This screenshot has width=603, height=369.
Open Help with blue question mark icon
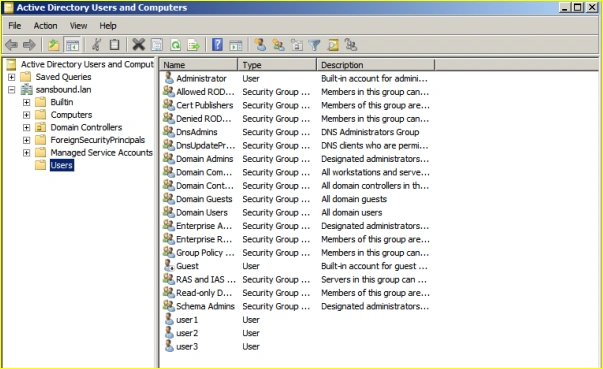click(217, 45)
